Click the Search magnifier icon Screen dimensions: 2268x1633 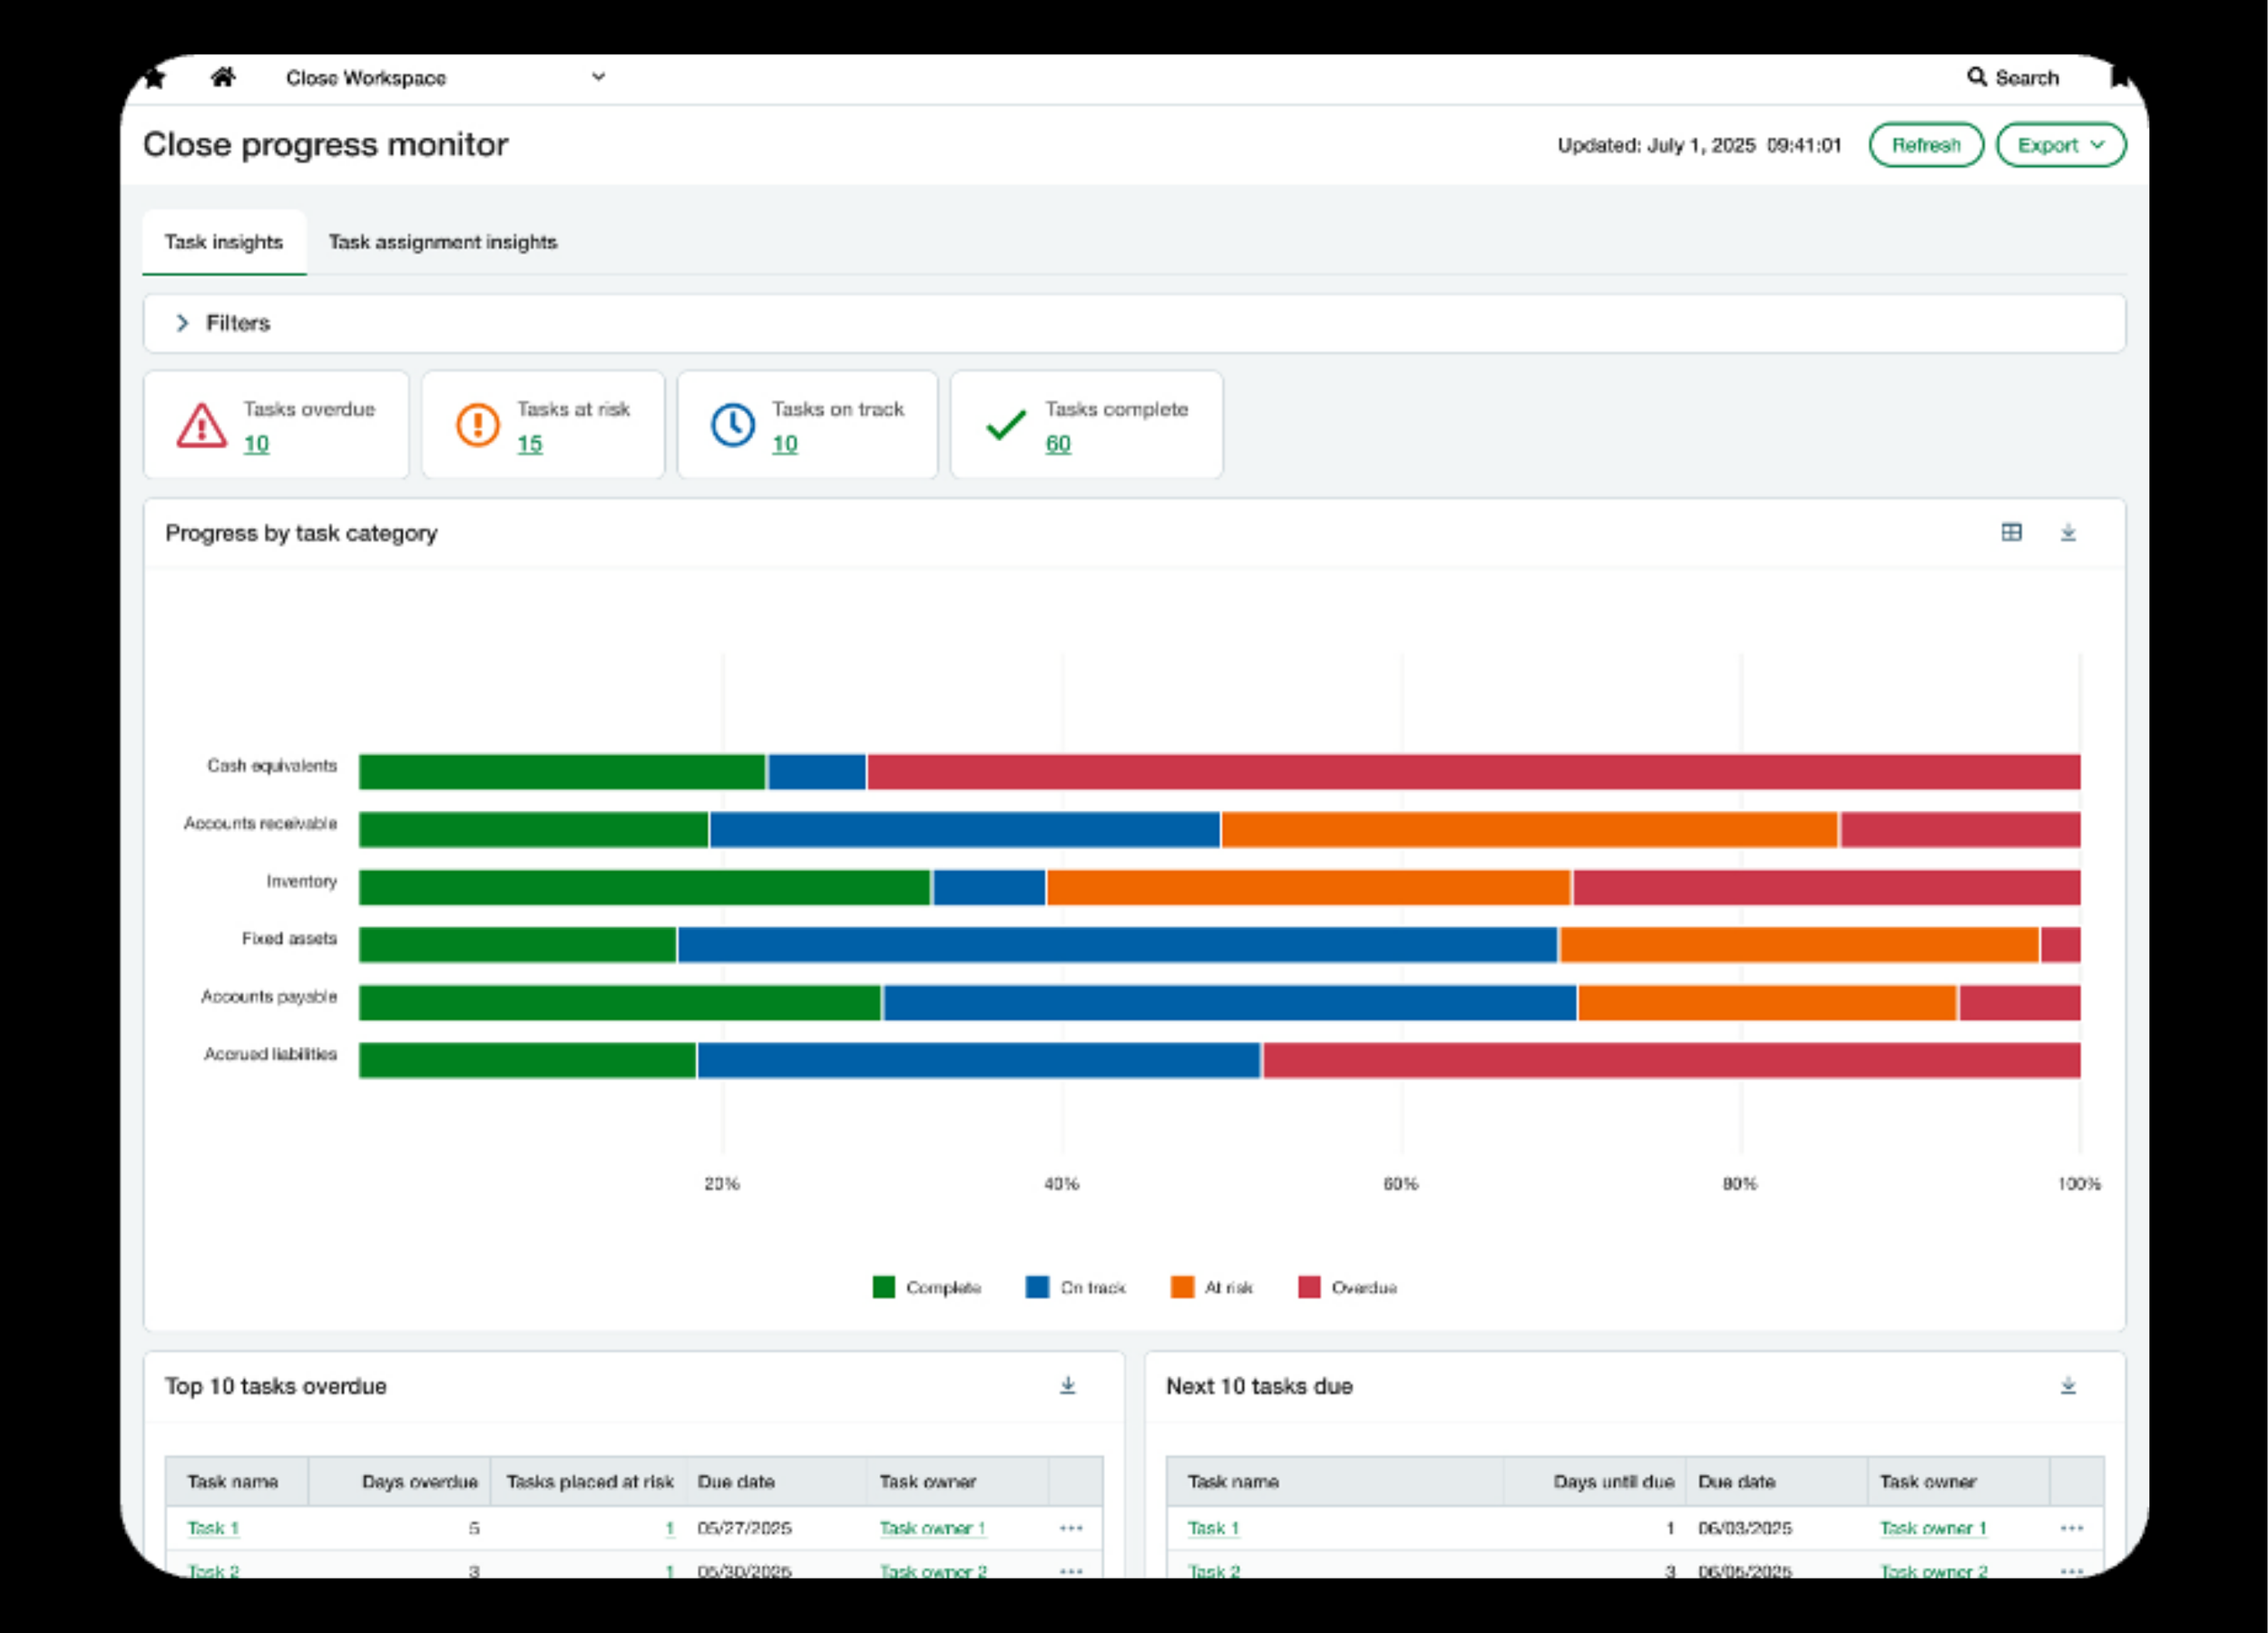(1976, 77)
